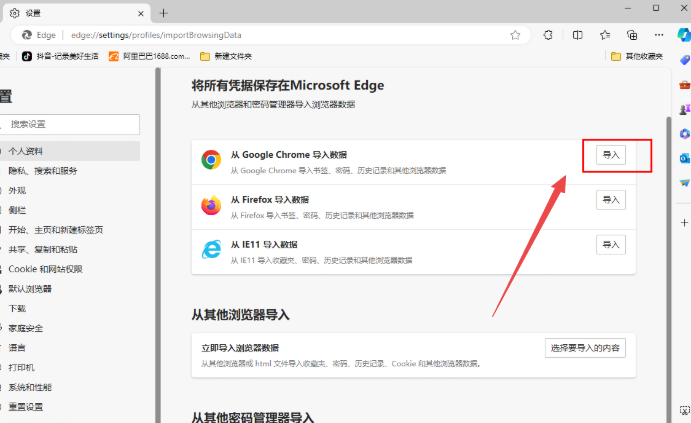
Task: Open 开始、主页和新建标签页 settings
Action: coord(56,230)
